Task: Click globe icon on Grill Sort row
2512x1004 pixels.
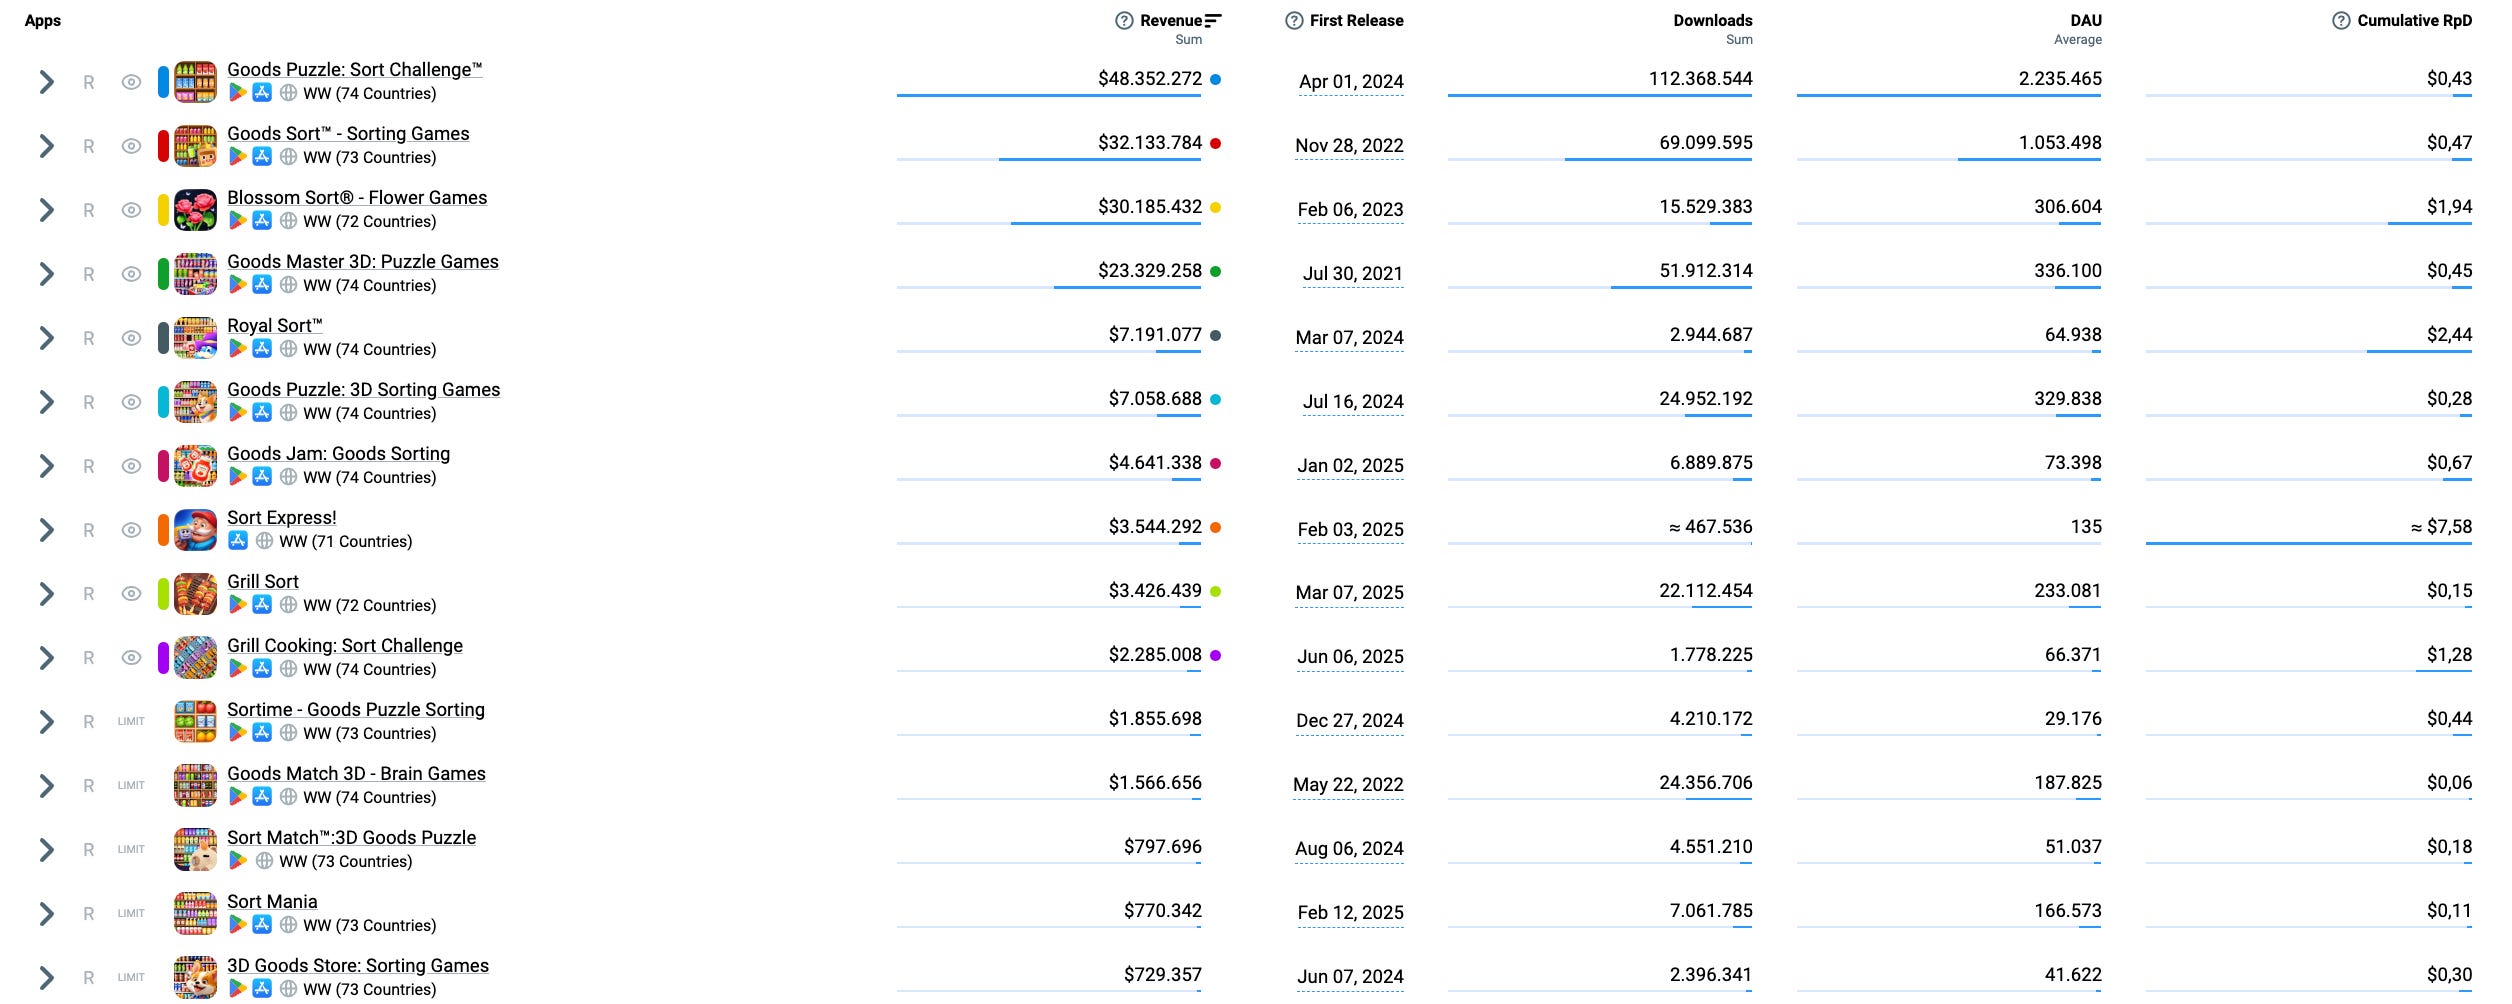Action: pos(288,605)
